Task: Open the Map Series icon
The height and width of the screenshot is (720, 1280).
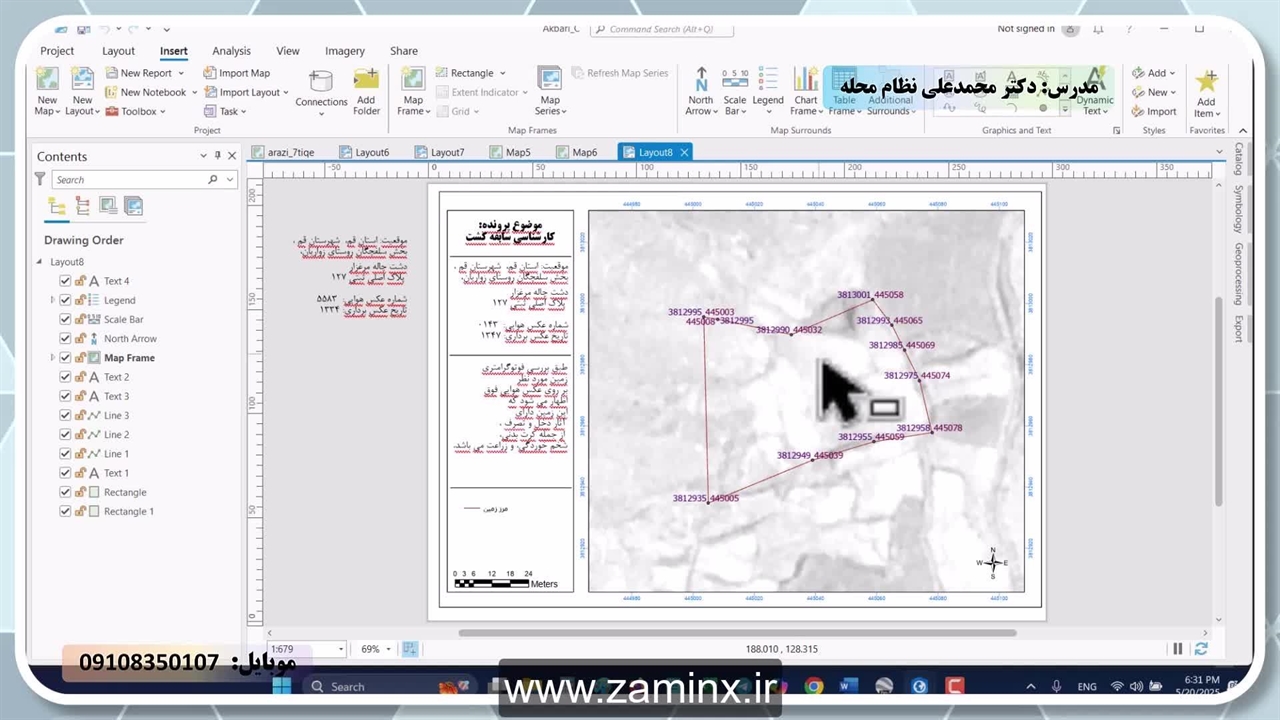Action: click(550, 80)
